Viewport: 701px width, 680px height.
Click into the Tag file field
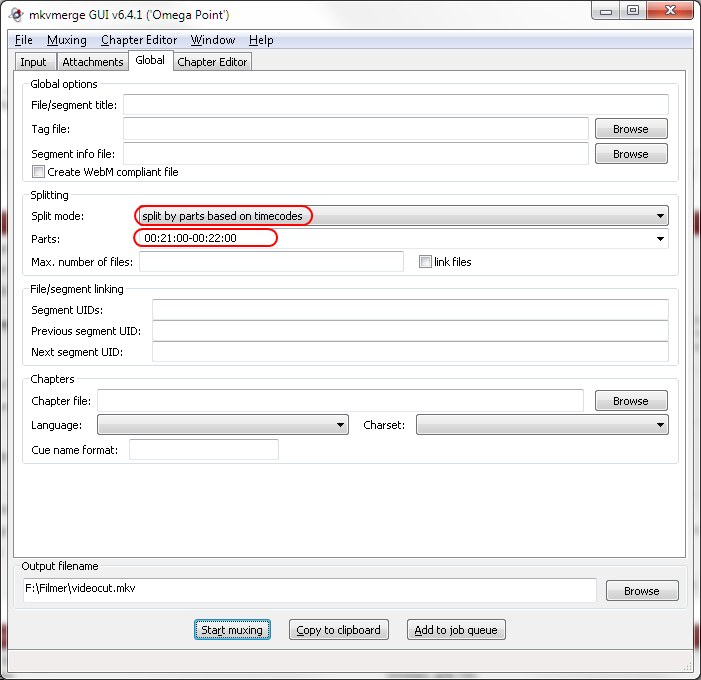[355, 129]
